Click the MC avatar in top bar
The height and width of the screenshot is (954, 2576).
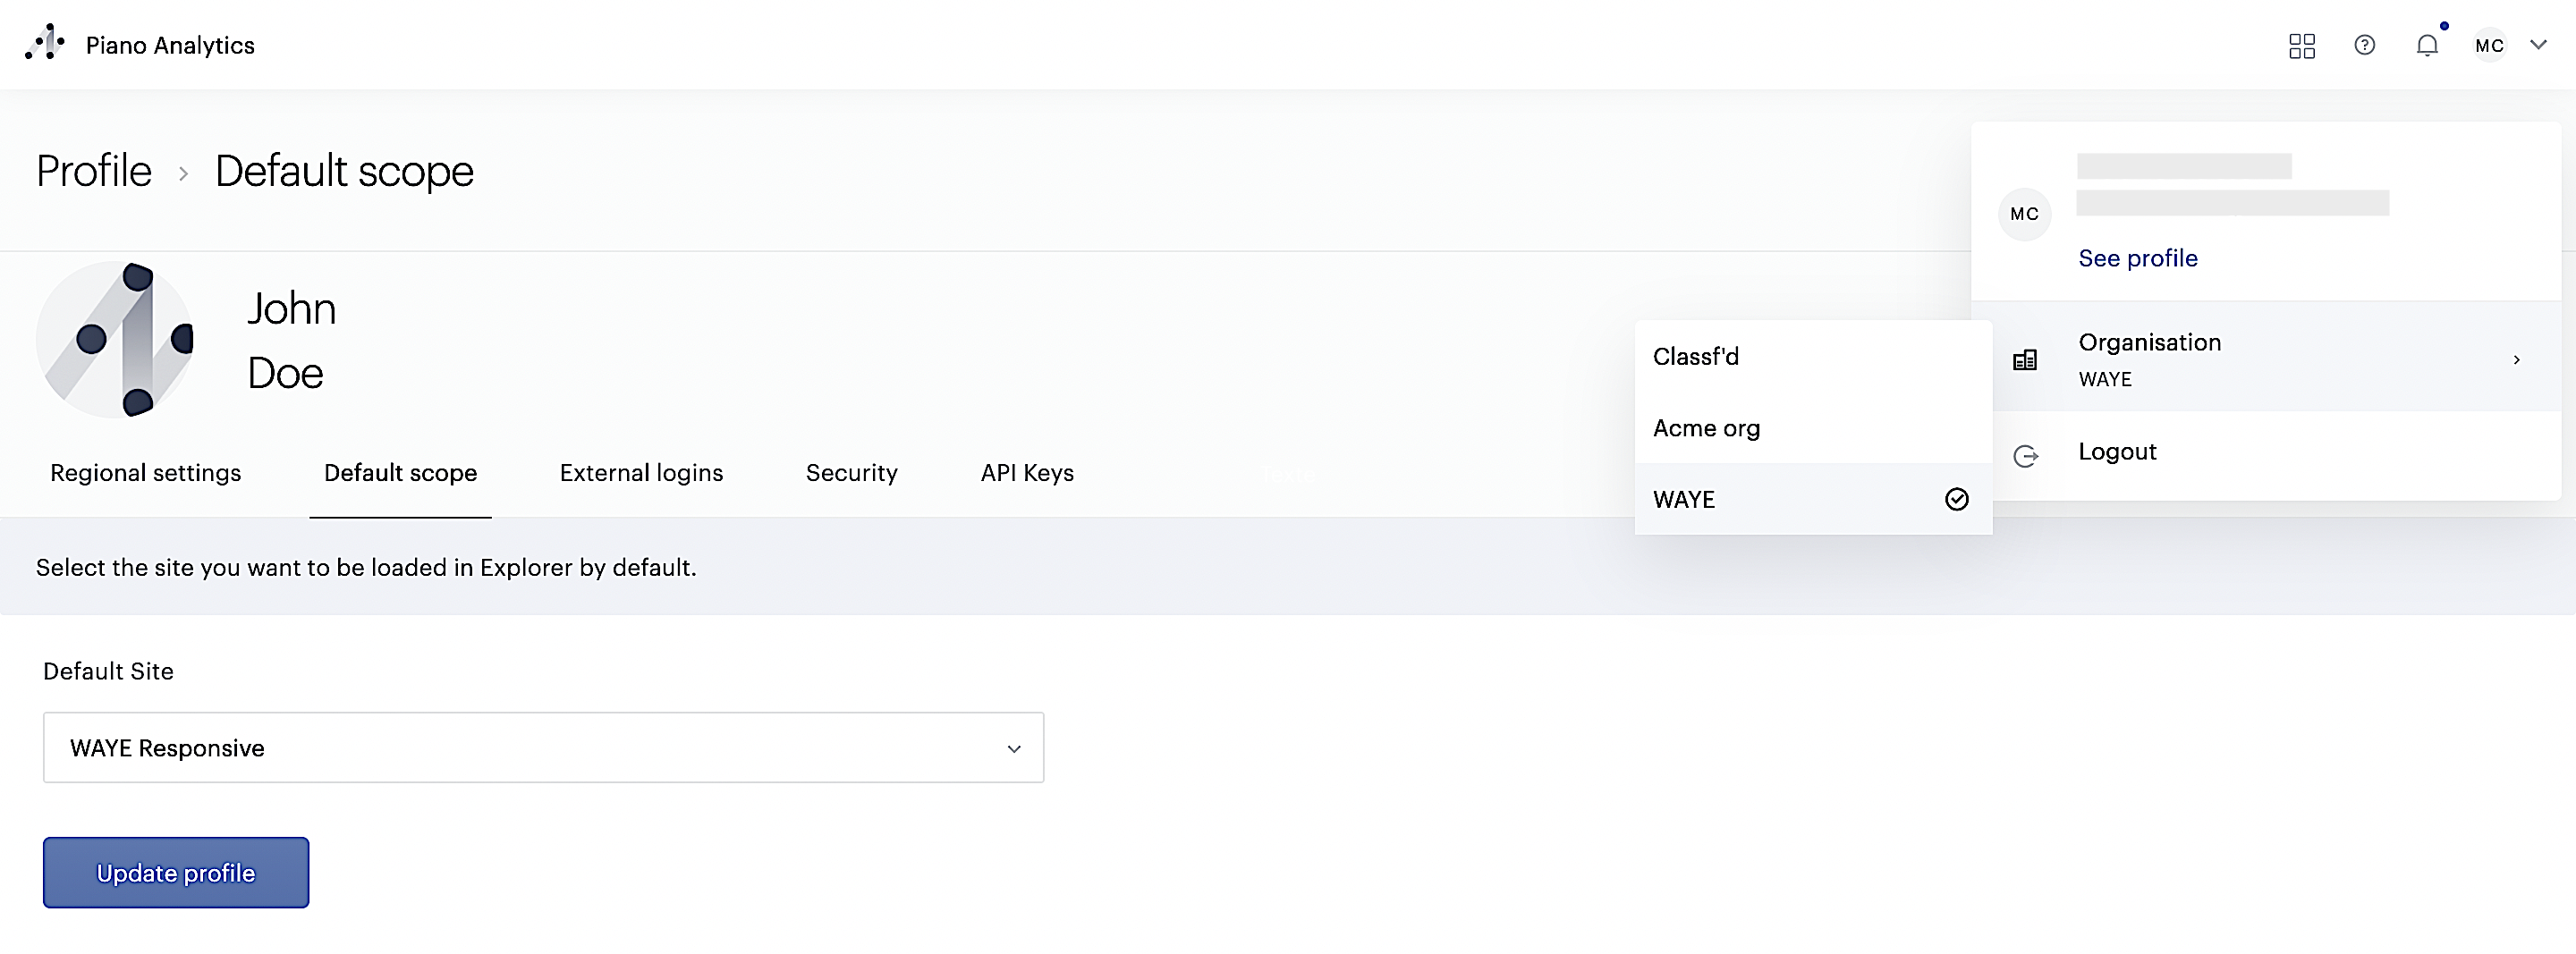2489,46
